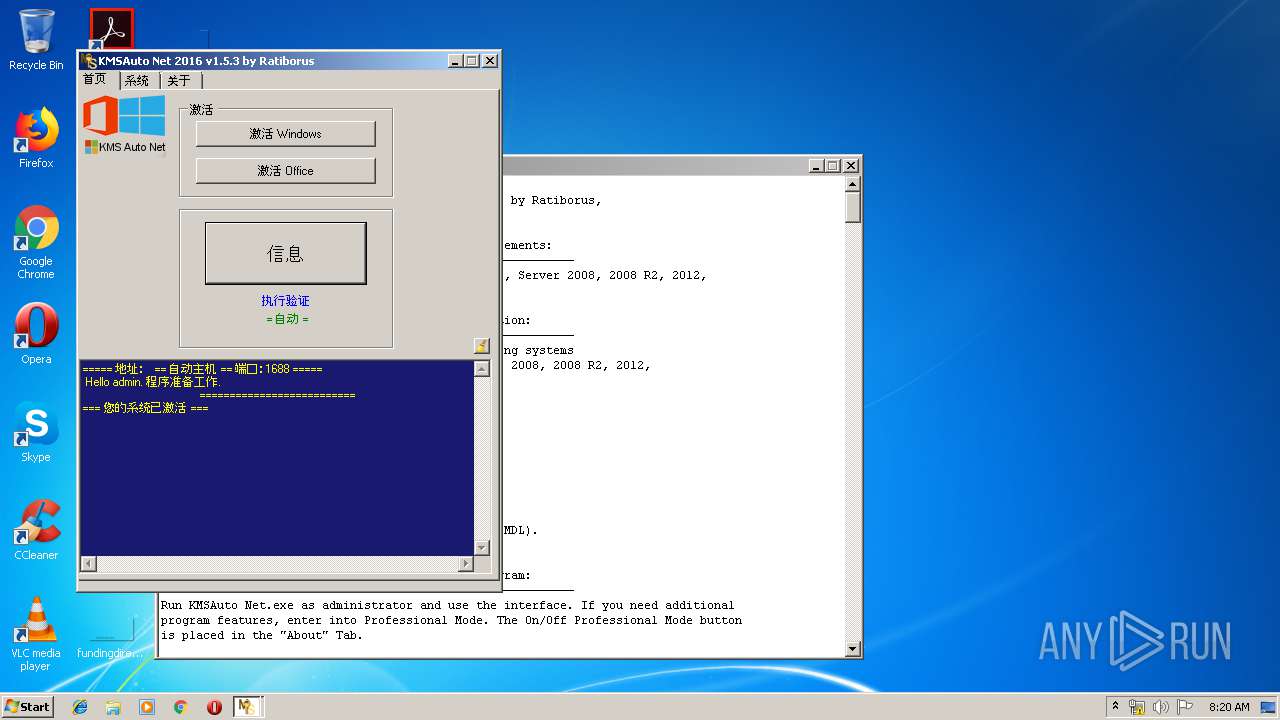Screen dimensions: 1280x720
Task: Open the 关于 tab
Action: pyautogui.click(x=180, y=81)
